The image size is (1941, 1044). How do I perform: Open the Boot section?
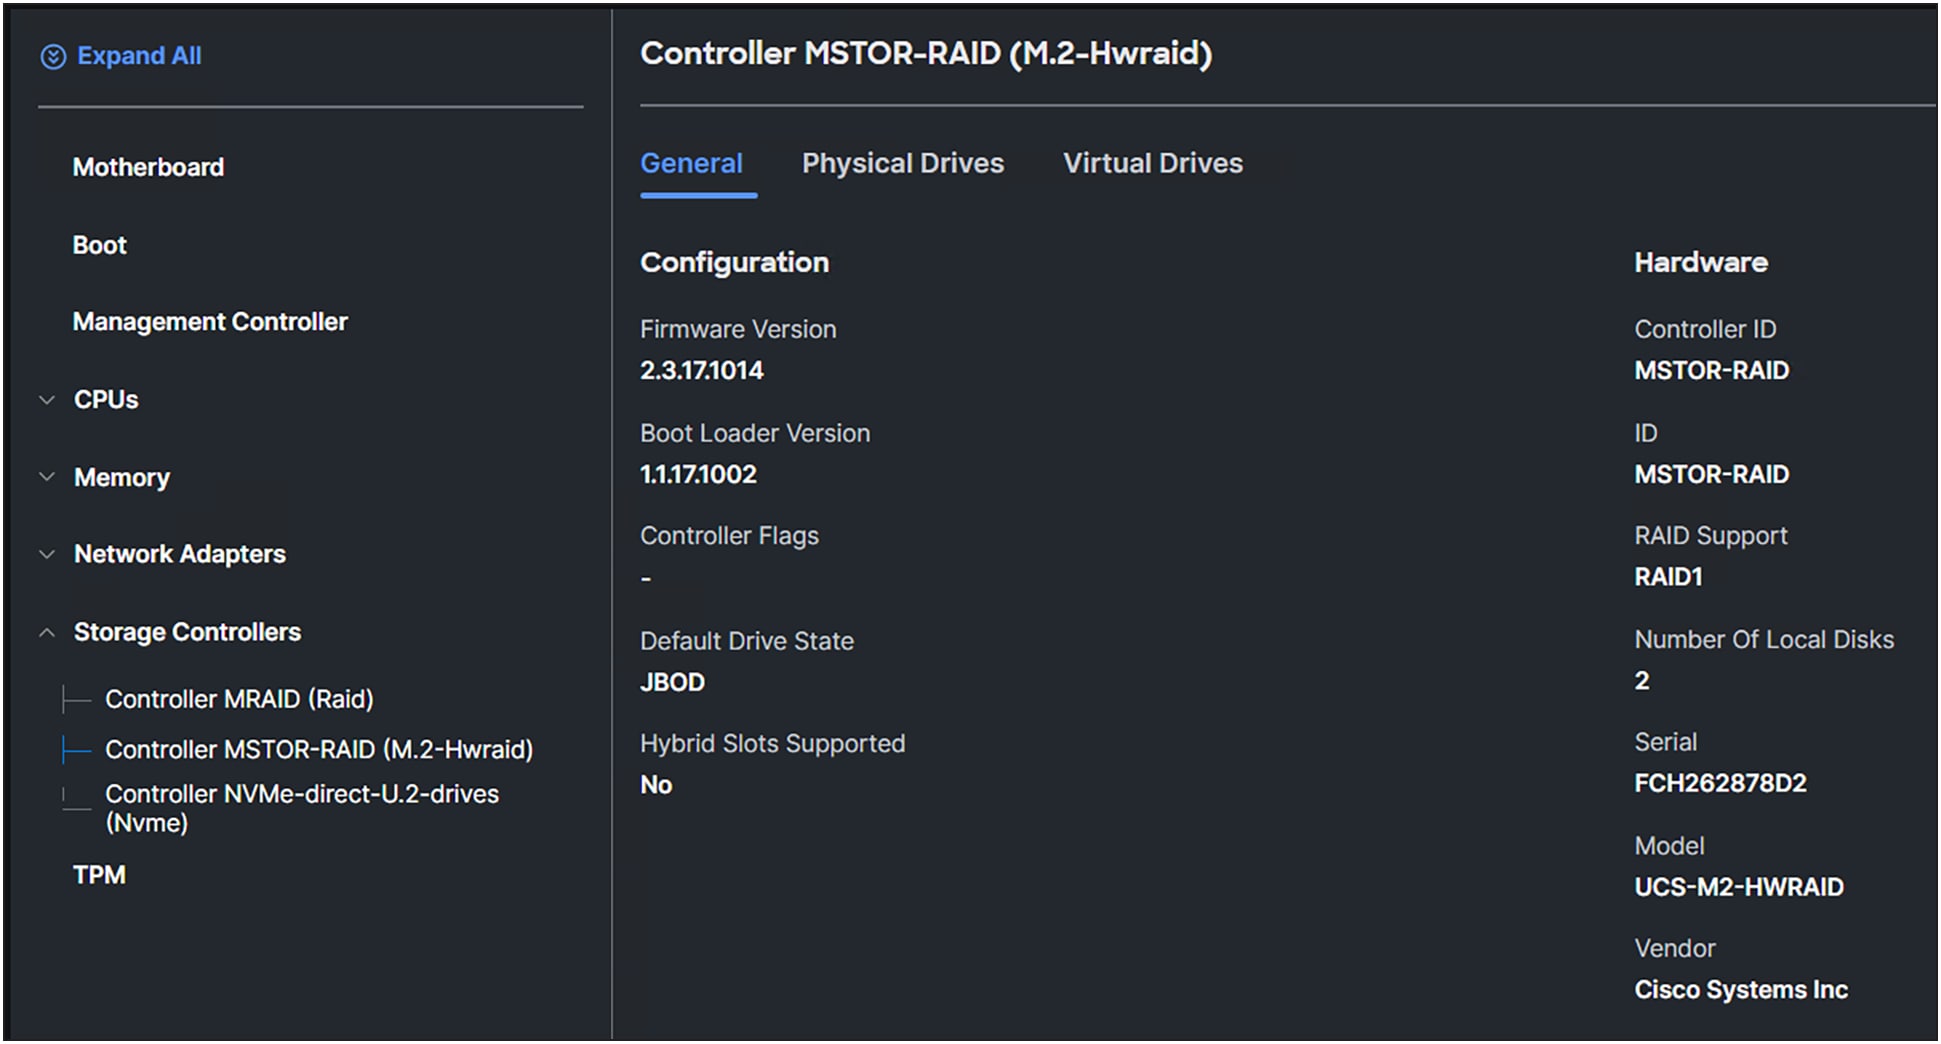(x=99, y=244)
